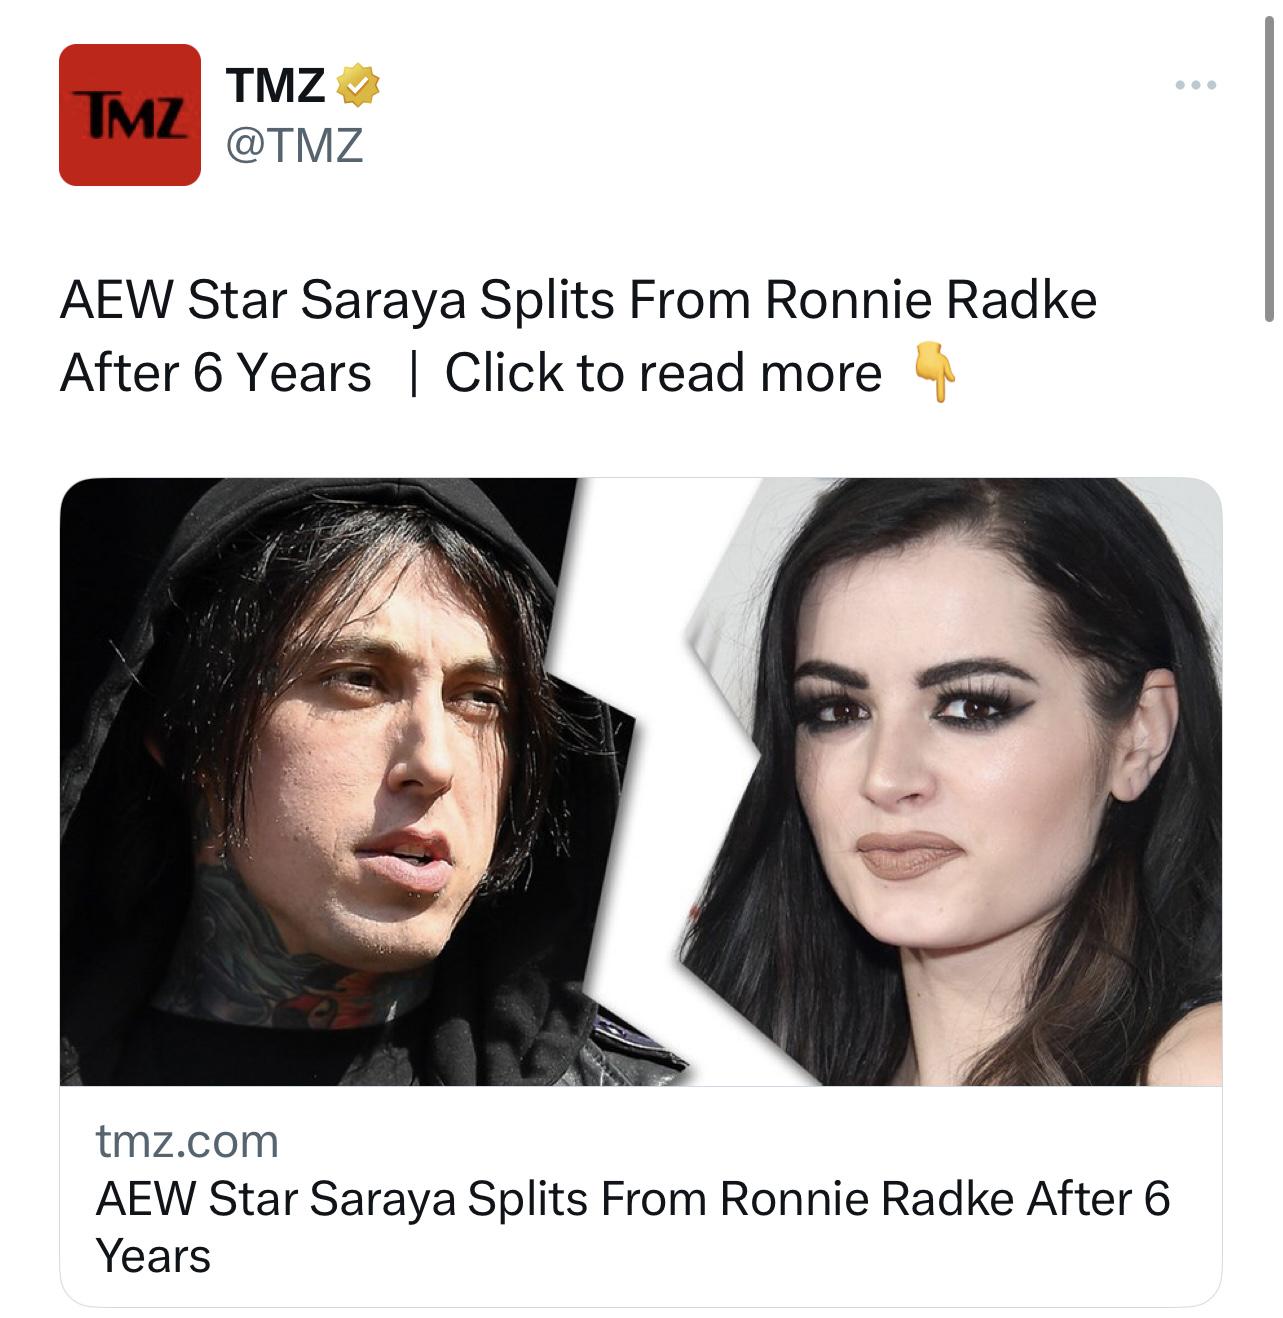The height and width of the screenshot is (1318, 1283).
Task: Click "Click to read more" text in tweet
Action: (x=663, y=373)
